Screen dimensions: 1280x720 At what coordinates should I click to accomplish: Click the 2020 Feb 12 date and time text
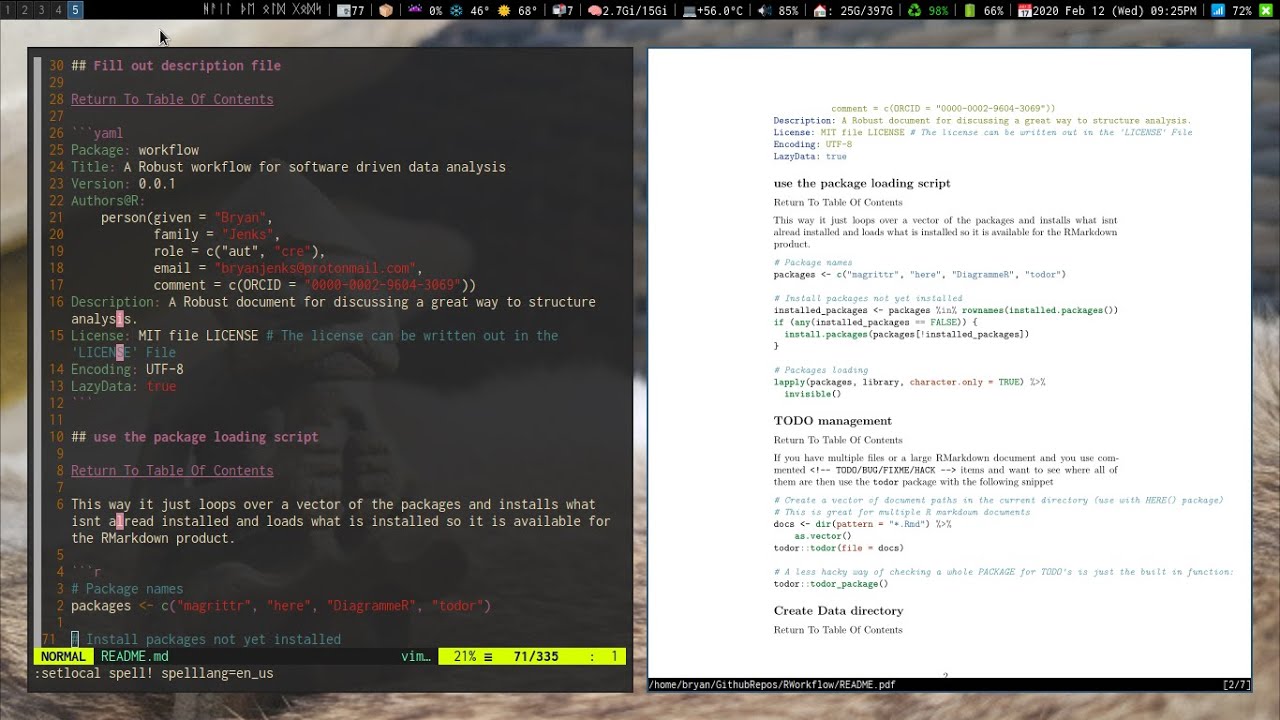1114,11
